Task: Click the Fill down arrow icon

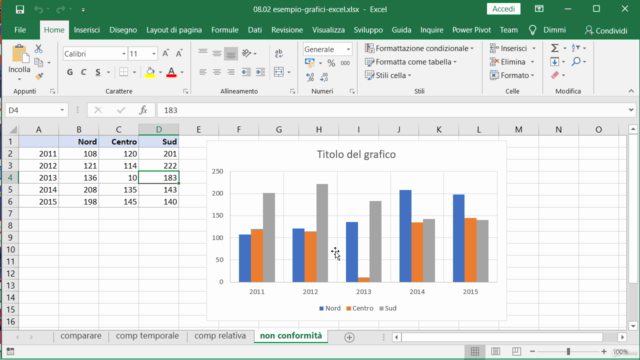Action: pos(554,62)
